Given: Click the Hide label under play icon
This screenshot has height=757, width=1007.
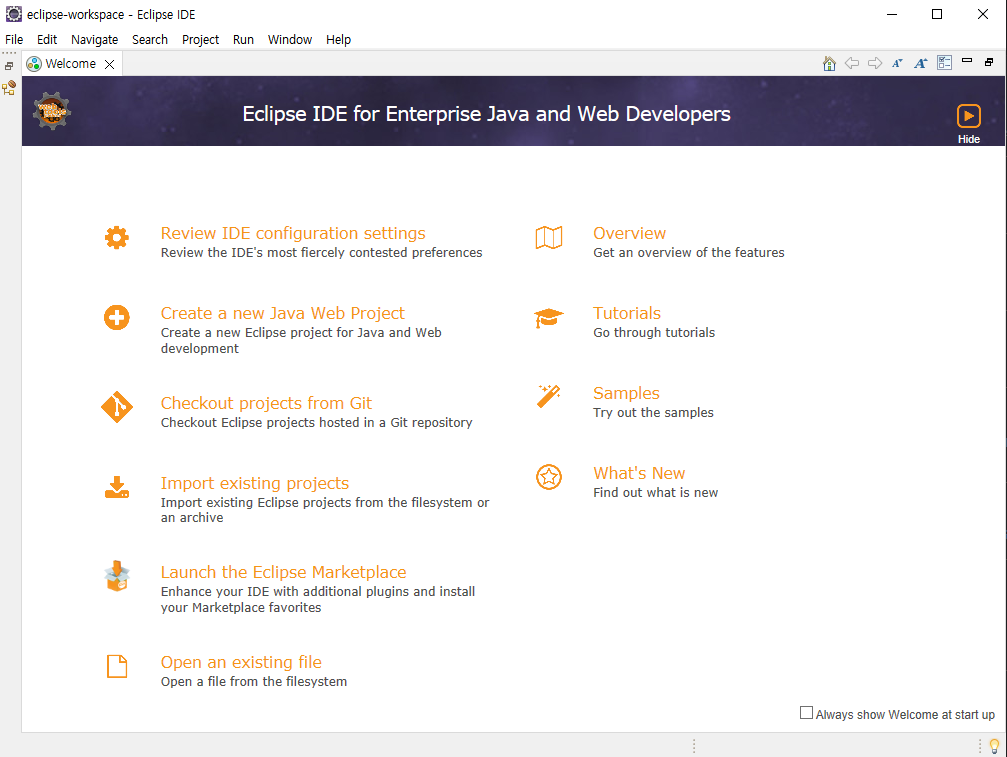Looking at the screenshot, I should pos(968,139).
